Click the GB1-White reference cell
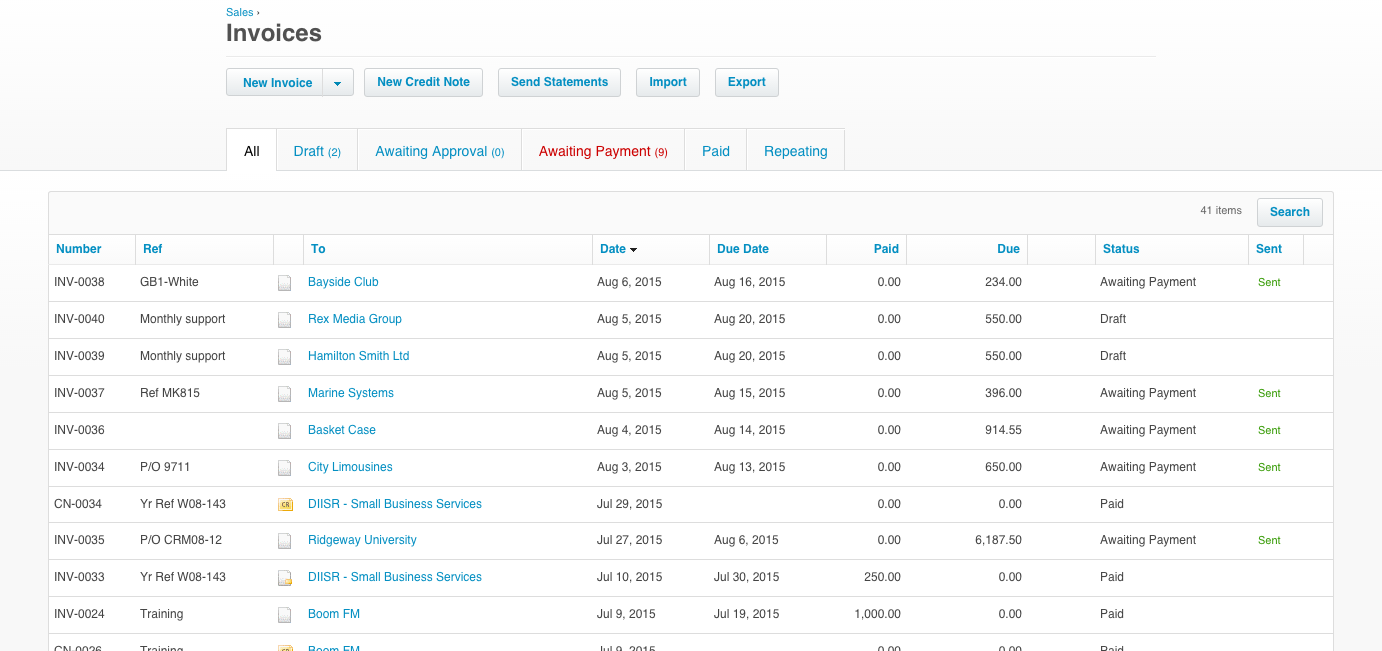Image resolution: width=1382 pixels, height=651 pixels. (169, 282)
